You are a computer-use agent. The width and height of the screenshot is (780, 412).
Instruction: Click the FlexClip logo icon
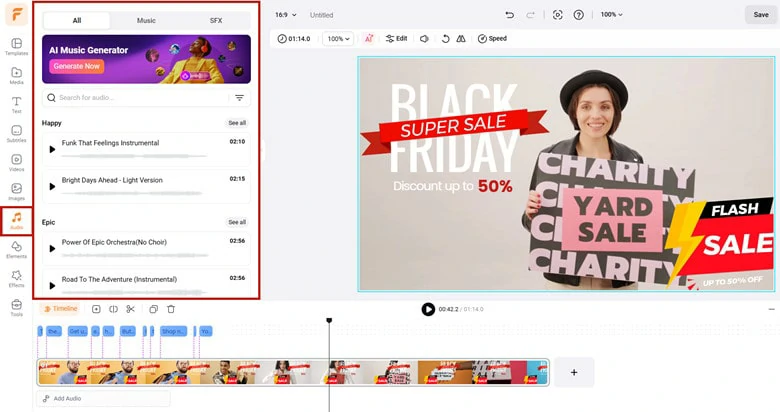(16, 14)
